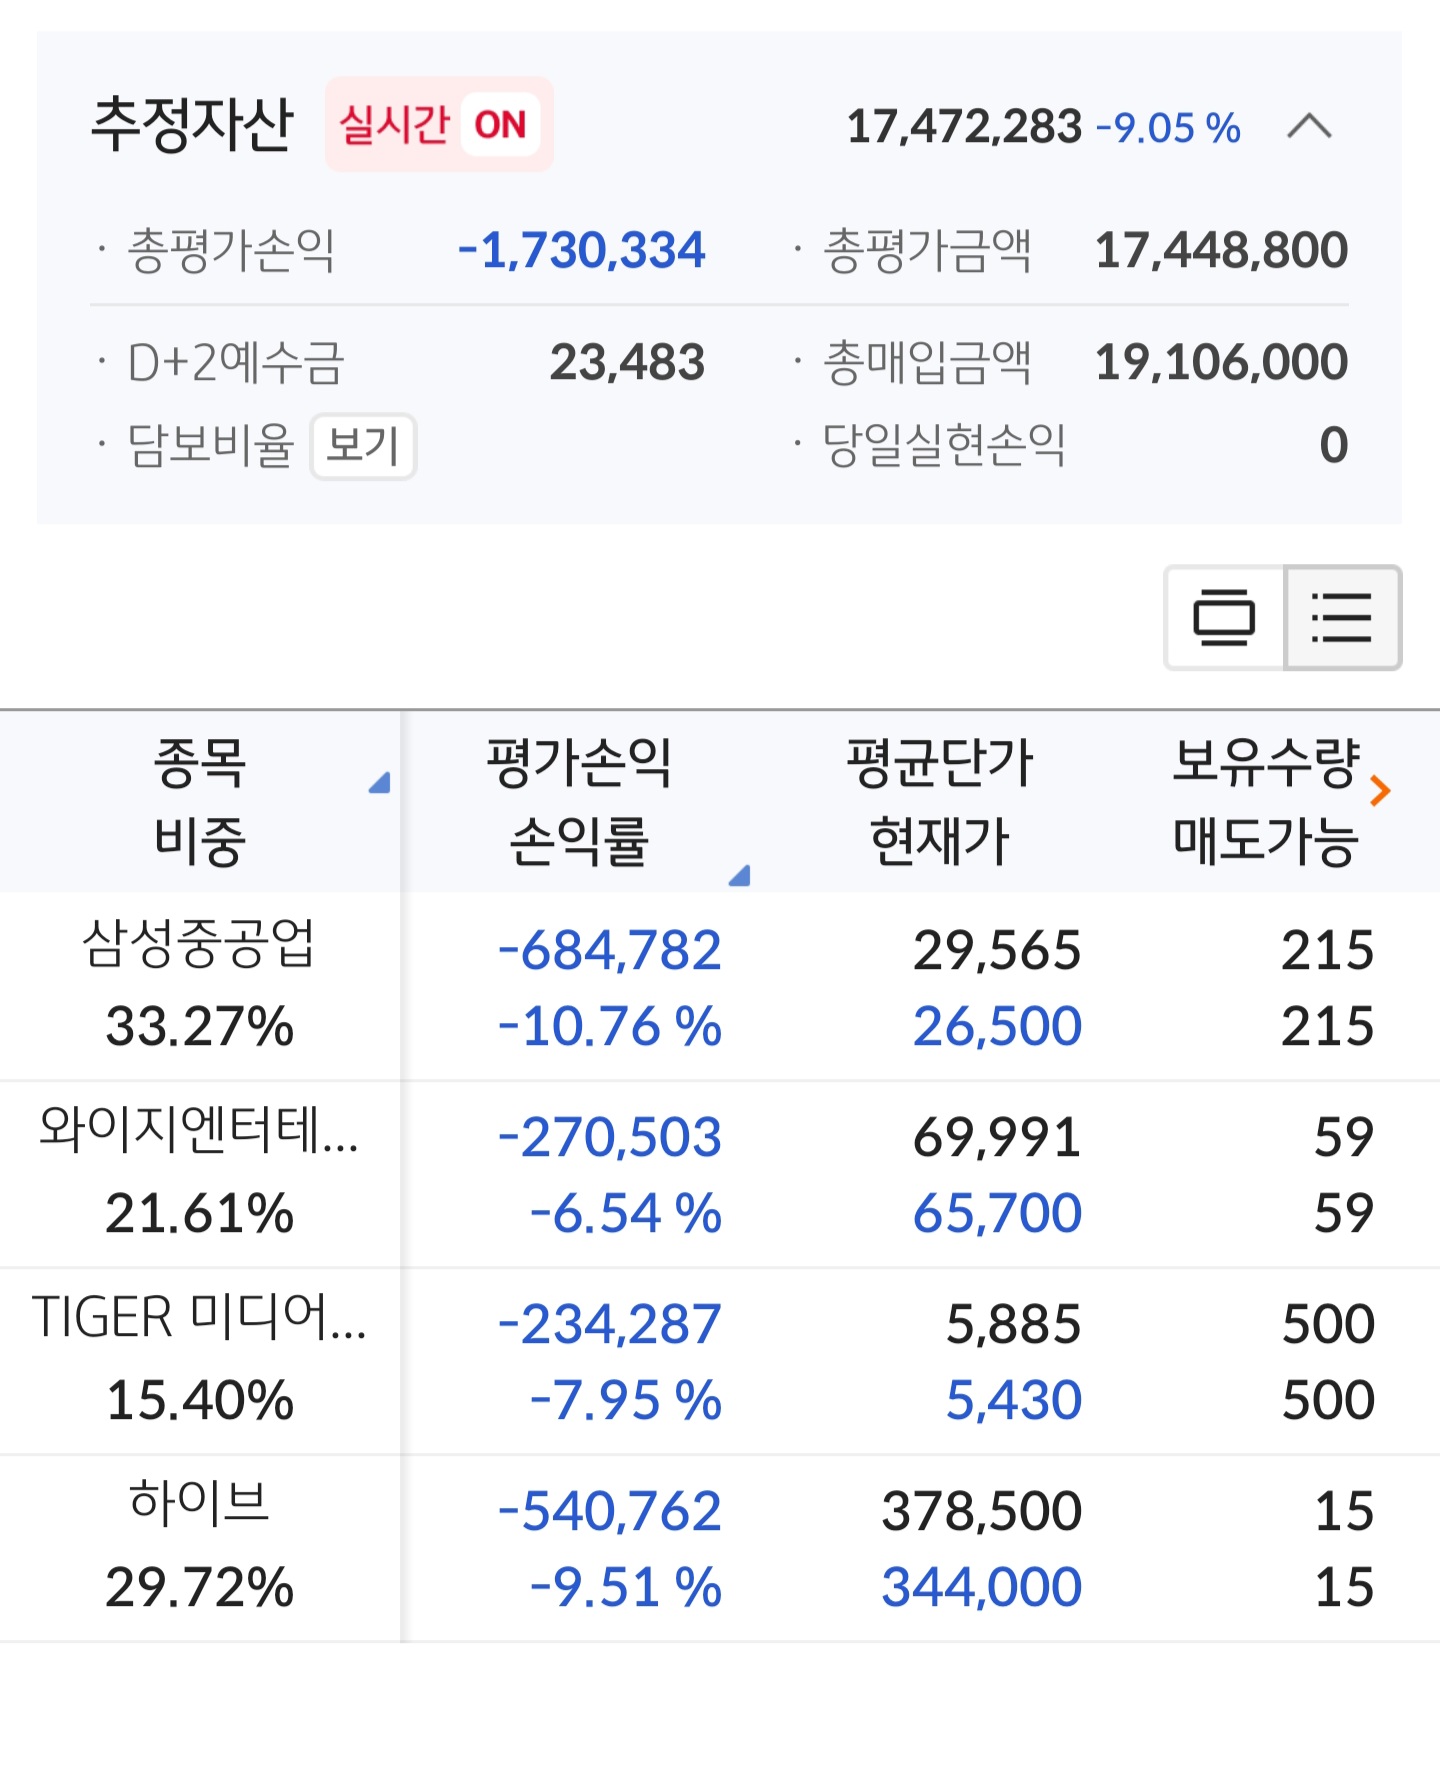This screenshot has height=1770, width=1440.
Task: Click the 하이브 current price 344,000
Action: click(x=981, y=1588)
